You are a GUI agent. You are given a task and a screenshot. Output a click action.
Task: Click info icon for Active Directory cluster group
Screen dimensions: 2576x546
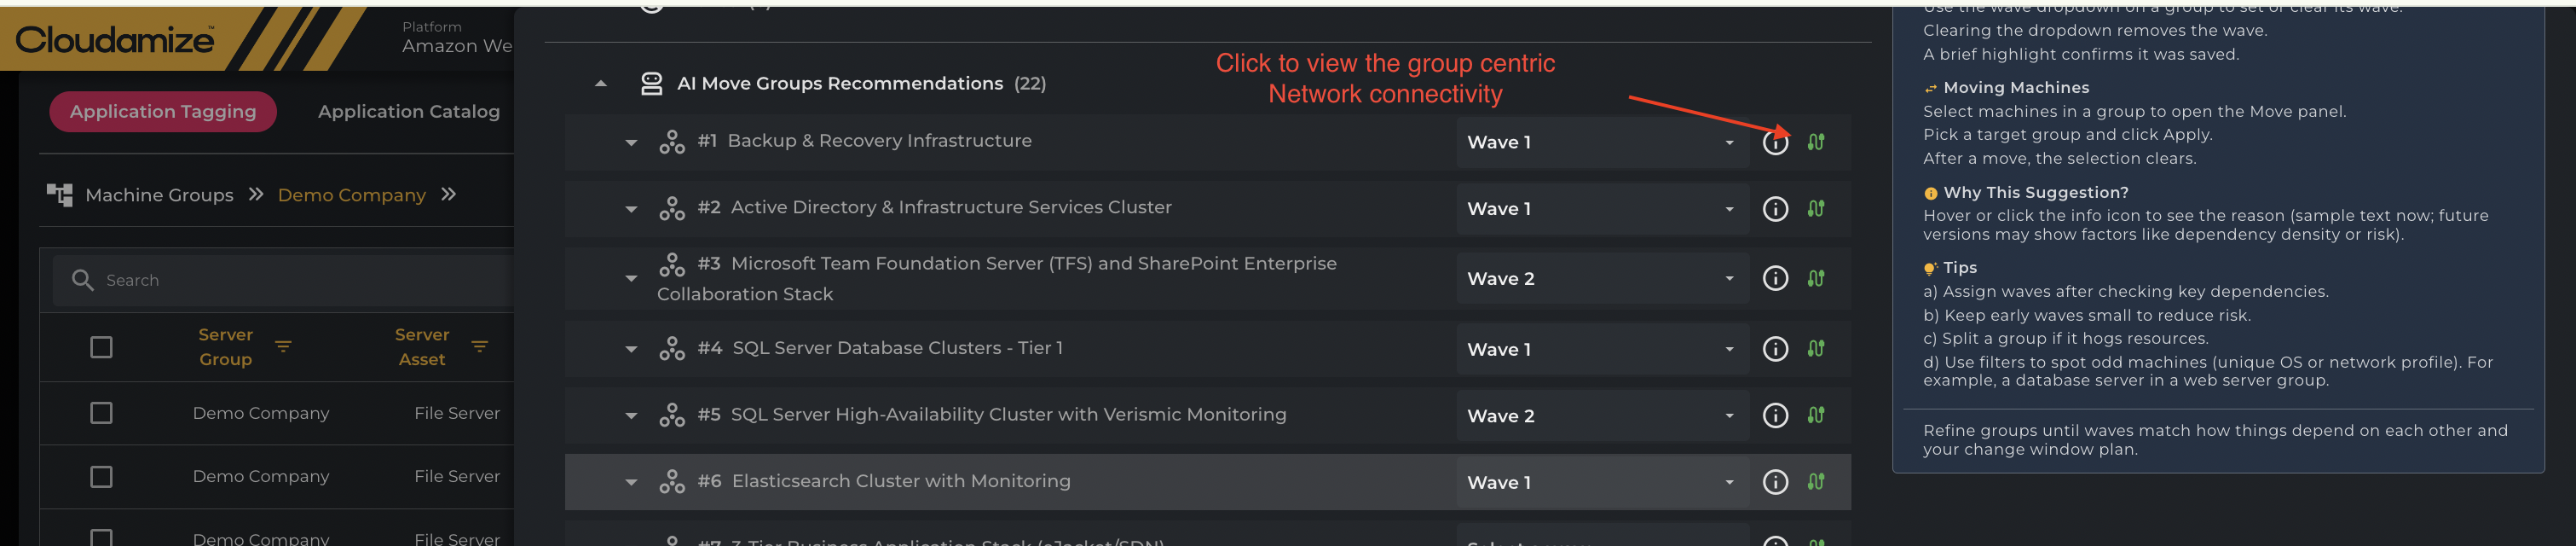click(x=1775, y=209)
